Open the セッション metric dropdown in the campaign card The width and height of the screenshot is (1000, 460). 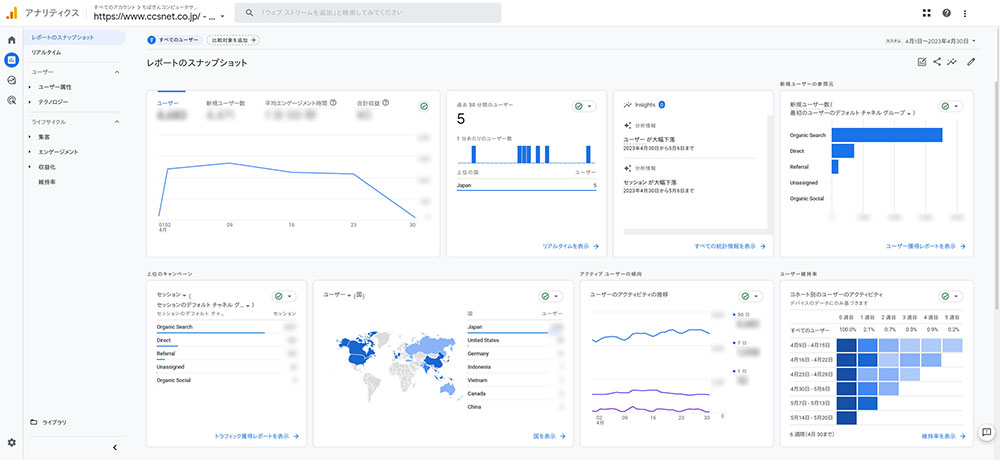[172, 295]
